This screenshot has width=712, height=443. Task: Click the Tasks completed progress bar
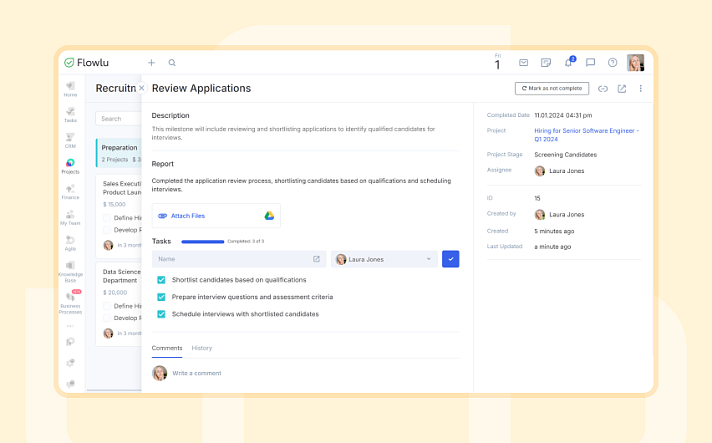[203, 241]
